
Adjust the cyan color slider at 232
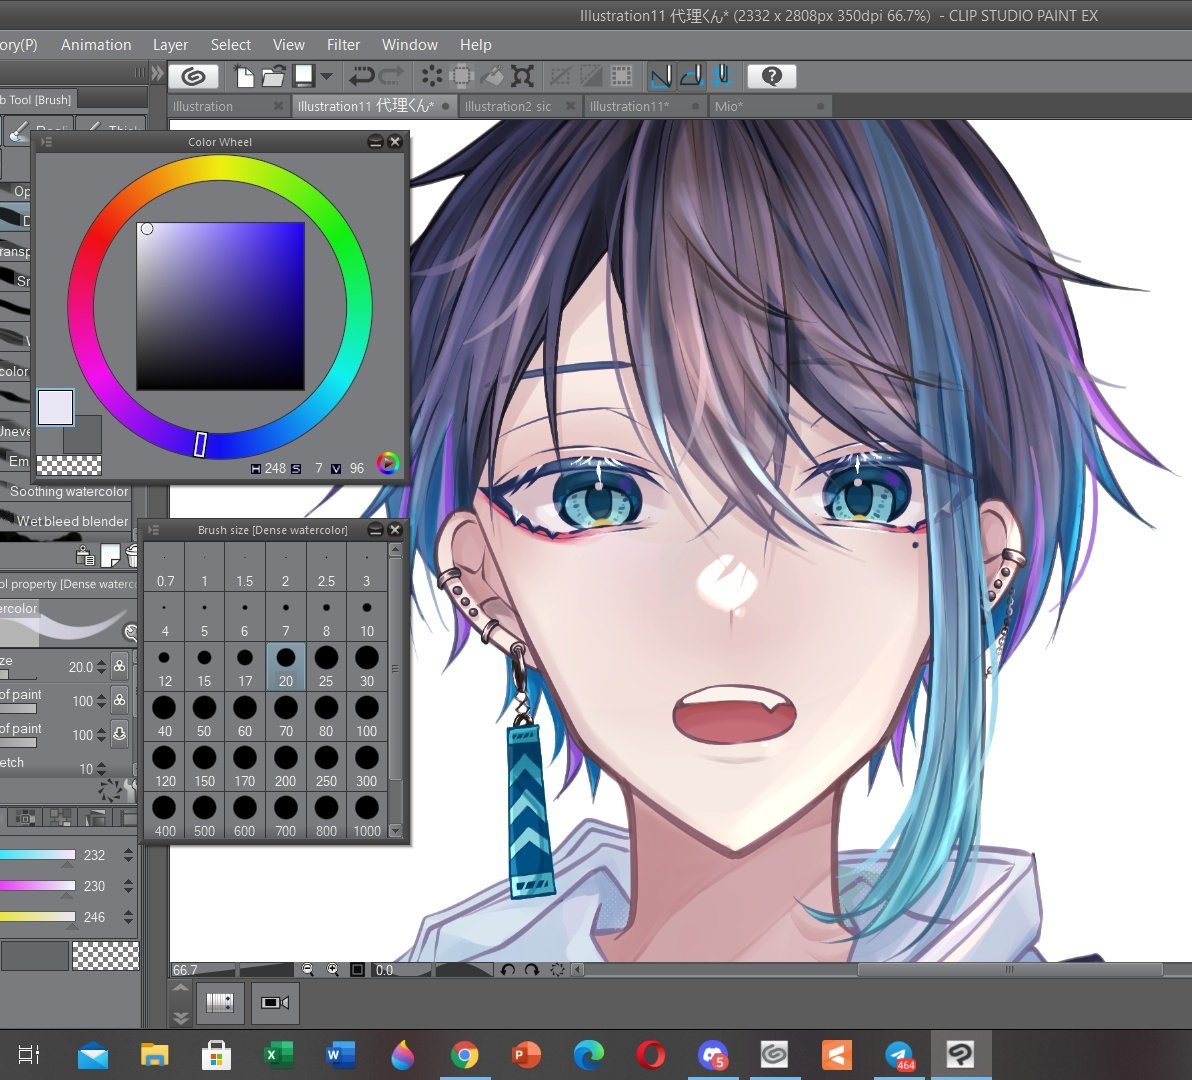pos(38,855)
